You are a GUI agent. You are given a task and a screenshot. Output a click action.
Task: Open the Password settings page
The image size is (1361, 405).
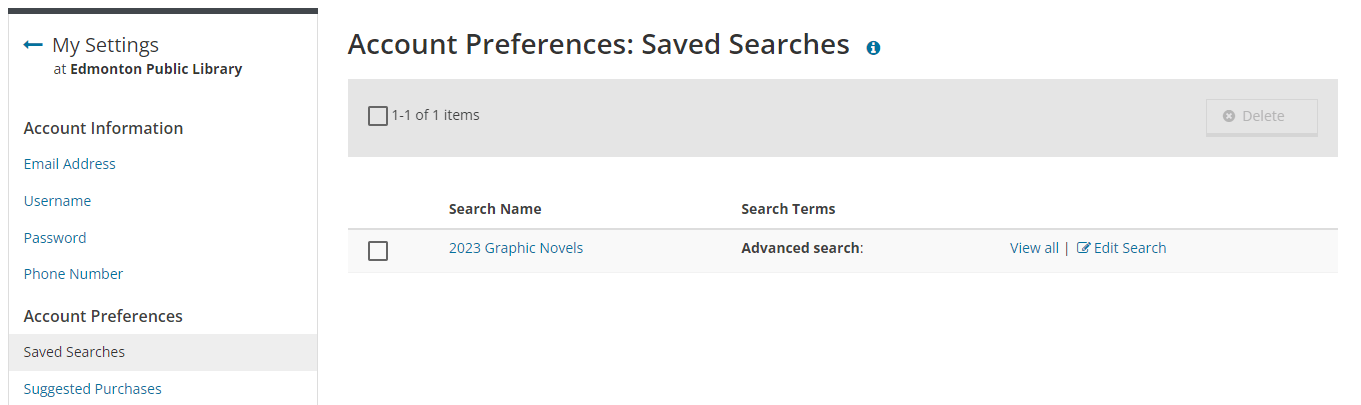[55, 238]
